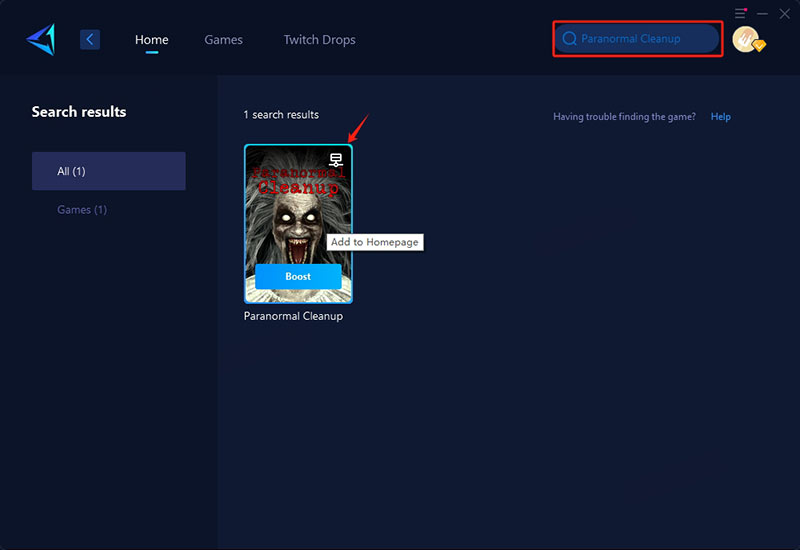Click the search magnifier icon
Image resolution: width=800 pixels, height=550 pixels.
pyautogui.click(x=569, y=38)
